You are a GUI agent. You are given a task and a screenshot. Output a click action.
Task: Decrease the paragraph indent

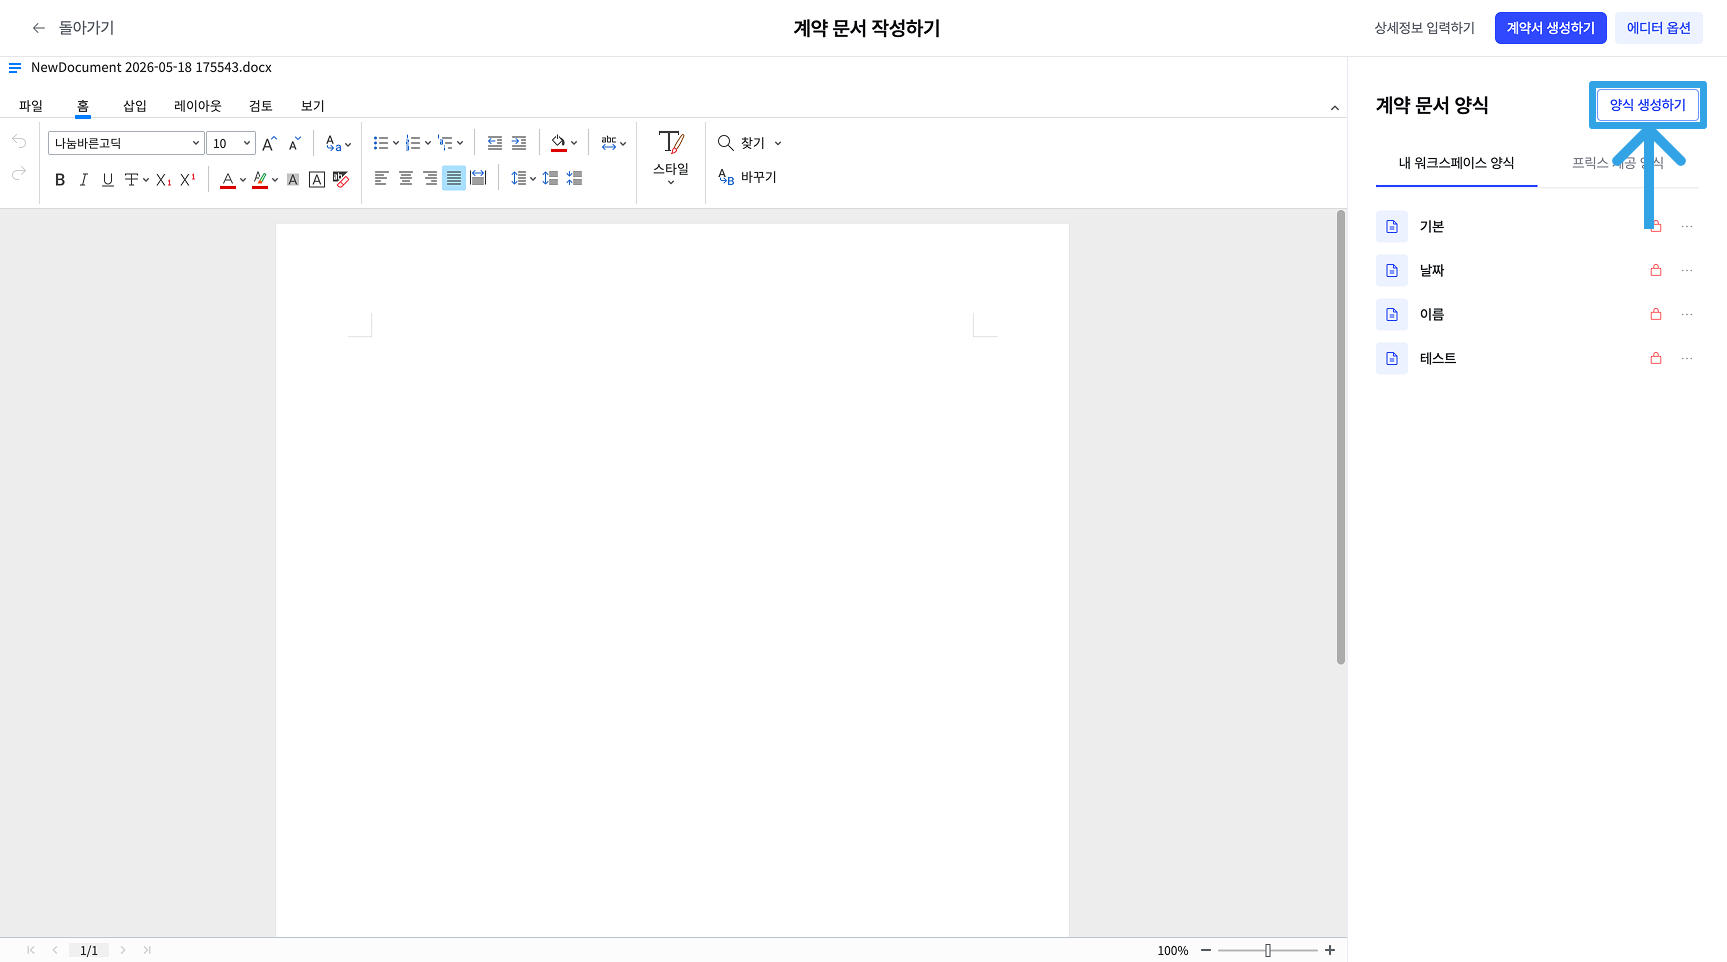click(494, 143)
